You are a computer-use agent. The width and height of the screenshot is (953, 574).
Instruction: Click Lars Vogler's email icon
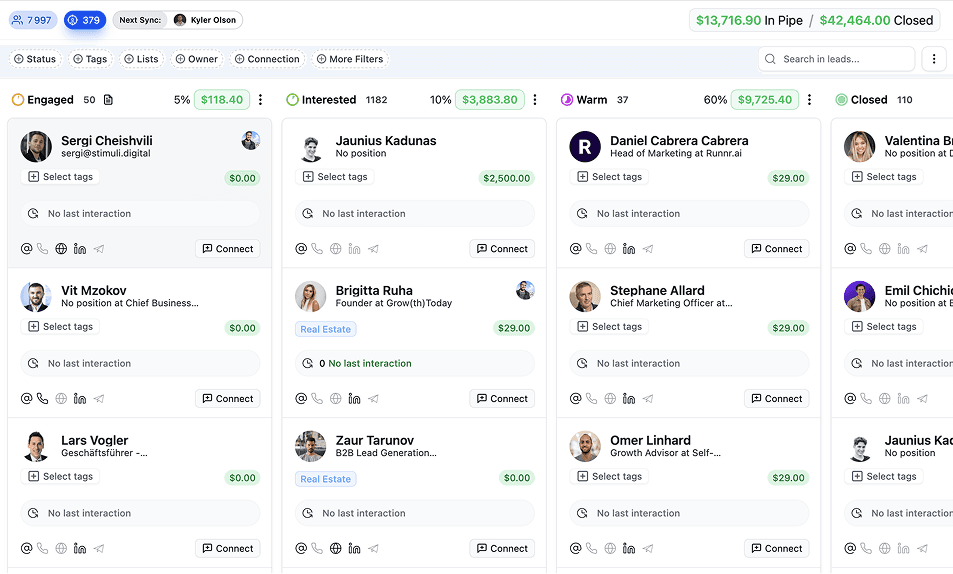coord(26,548)
